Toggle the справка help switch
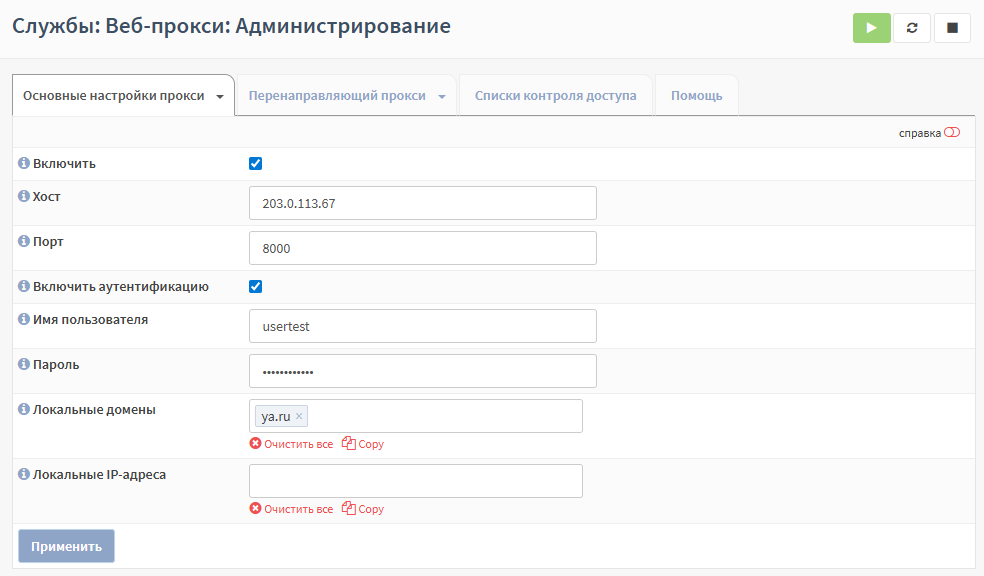984x576 pixels. [x=951, y=133]
